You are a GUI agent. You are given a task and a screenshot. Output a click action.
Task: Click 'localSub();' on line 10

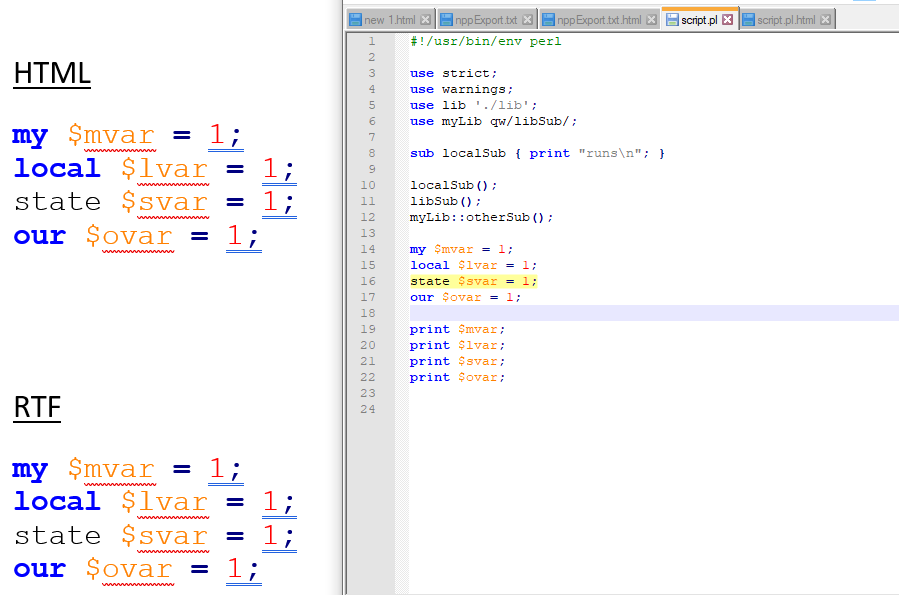(x=454, y=185)
